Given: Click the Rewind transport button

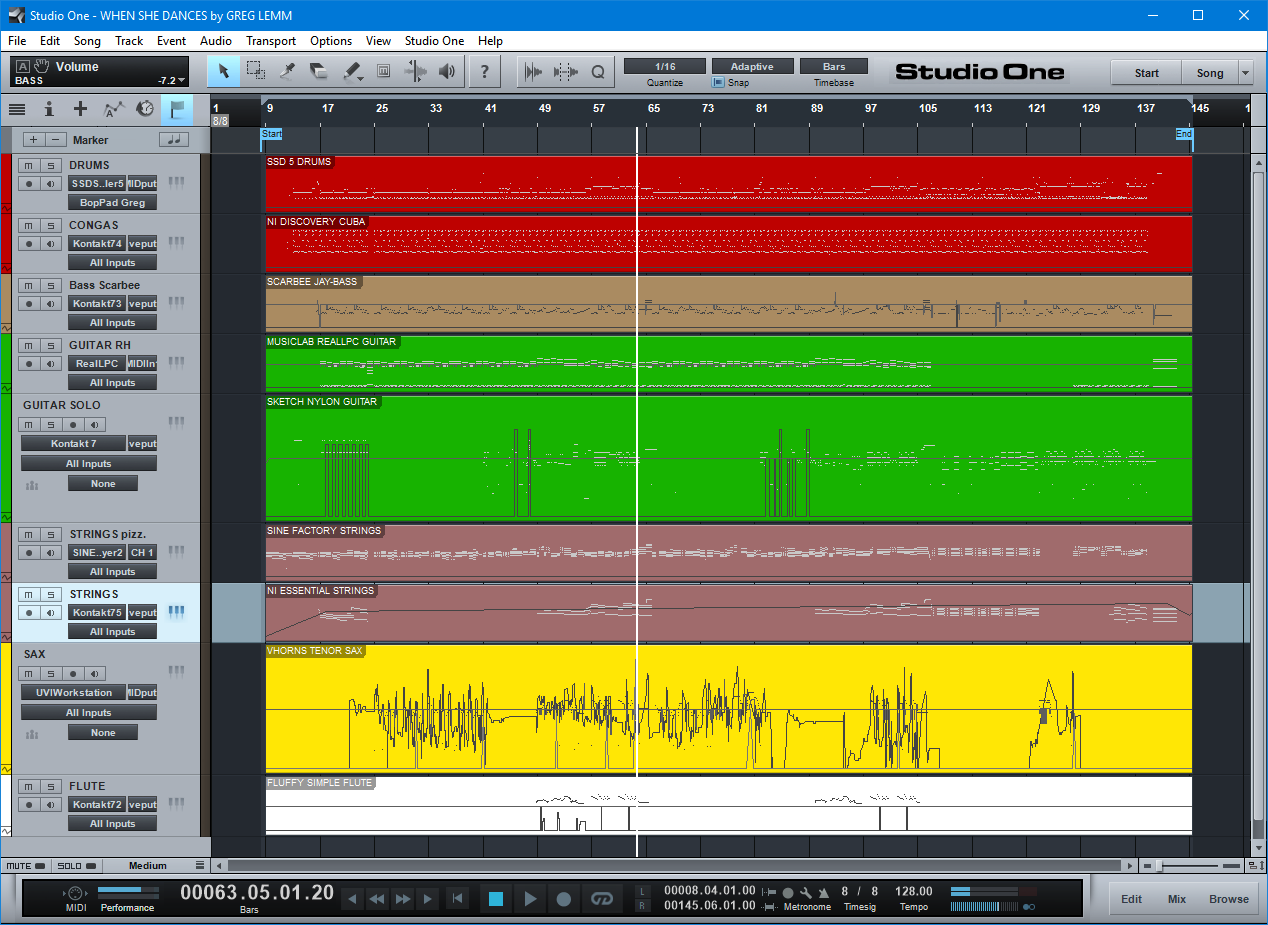Looking at the screenshot, I should point(377,899).
